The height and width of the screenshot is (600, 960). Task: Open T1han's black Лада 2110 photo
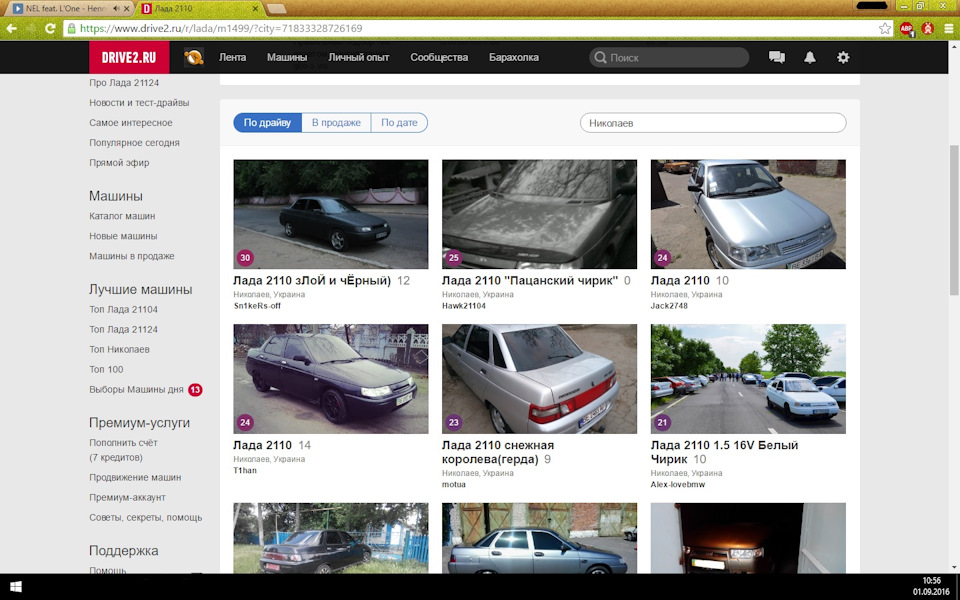[x=331, y=379]
